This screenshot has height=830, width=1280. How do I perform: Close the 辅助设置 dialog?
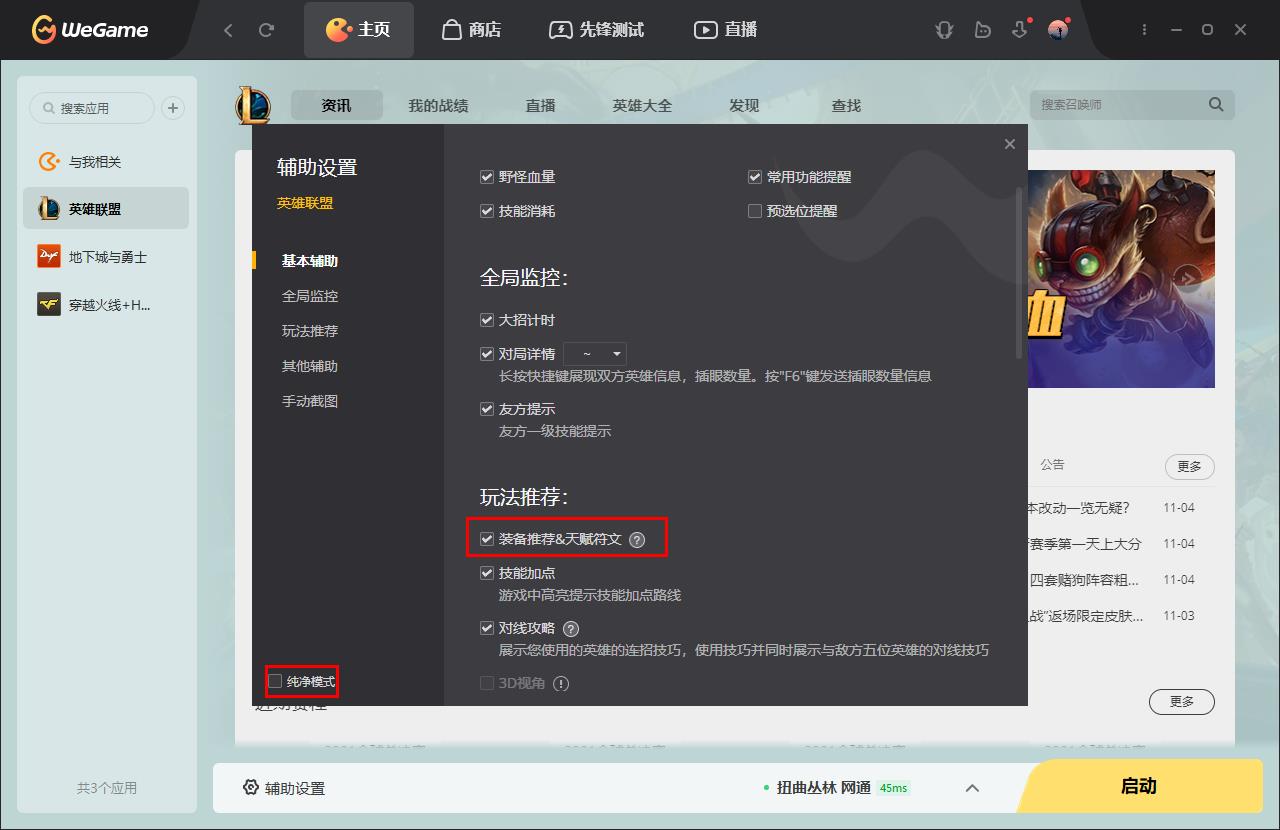[x=1010, y=144]
